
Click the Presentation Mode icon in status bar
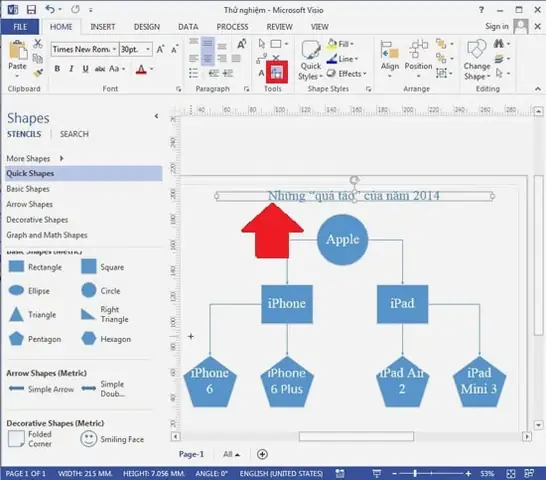click(x=376, y=474)
